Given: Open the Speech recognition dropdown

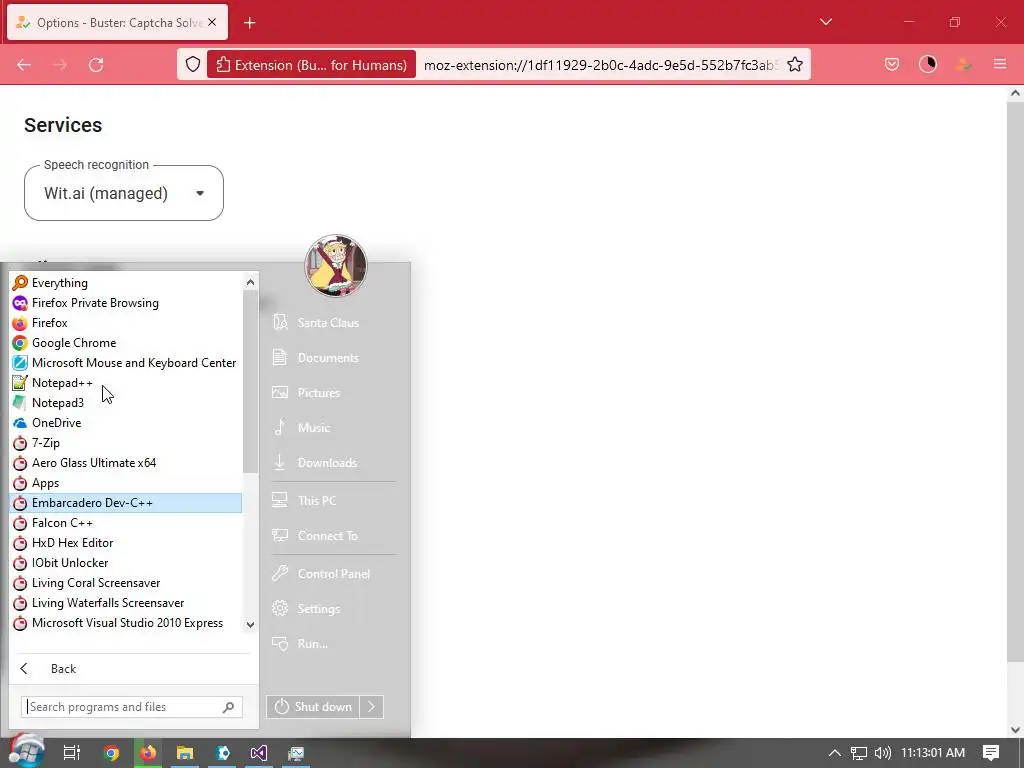Looking at the screenshot, I should coord(124,193).
